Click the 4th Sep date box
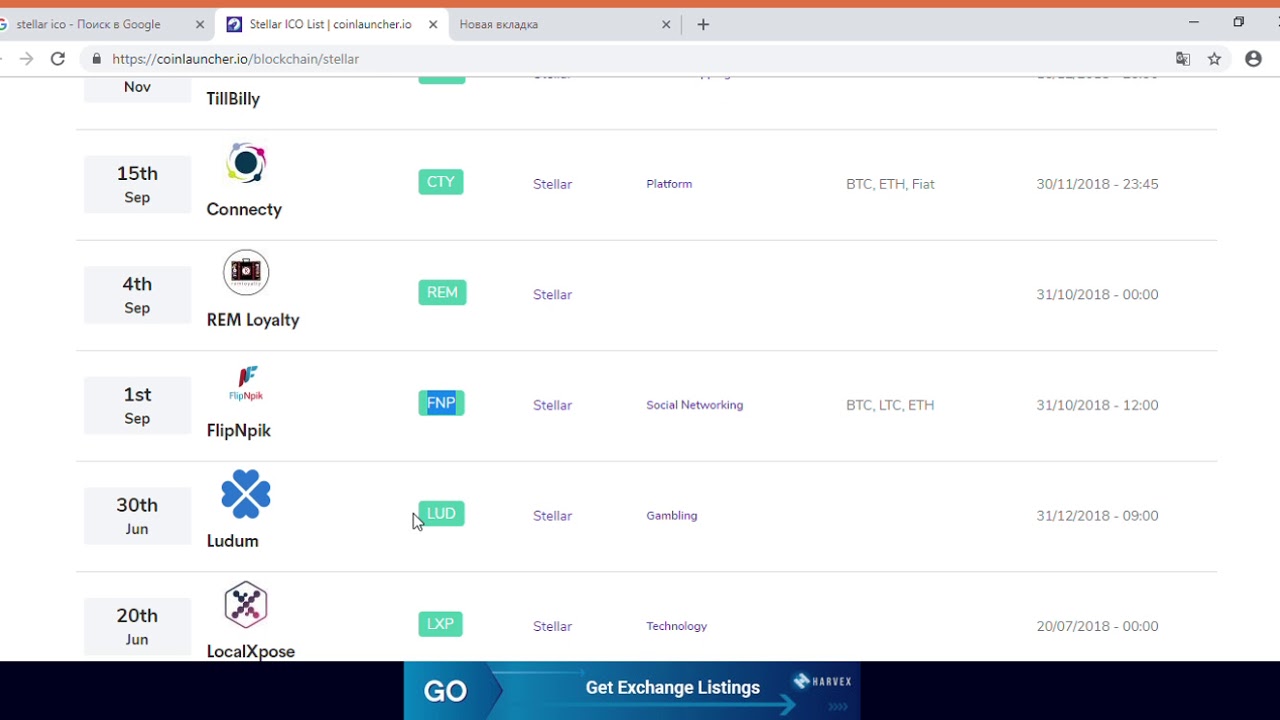This screenshot has height=720, width=1280. click(137, 295)
